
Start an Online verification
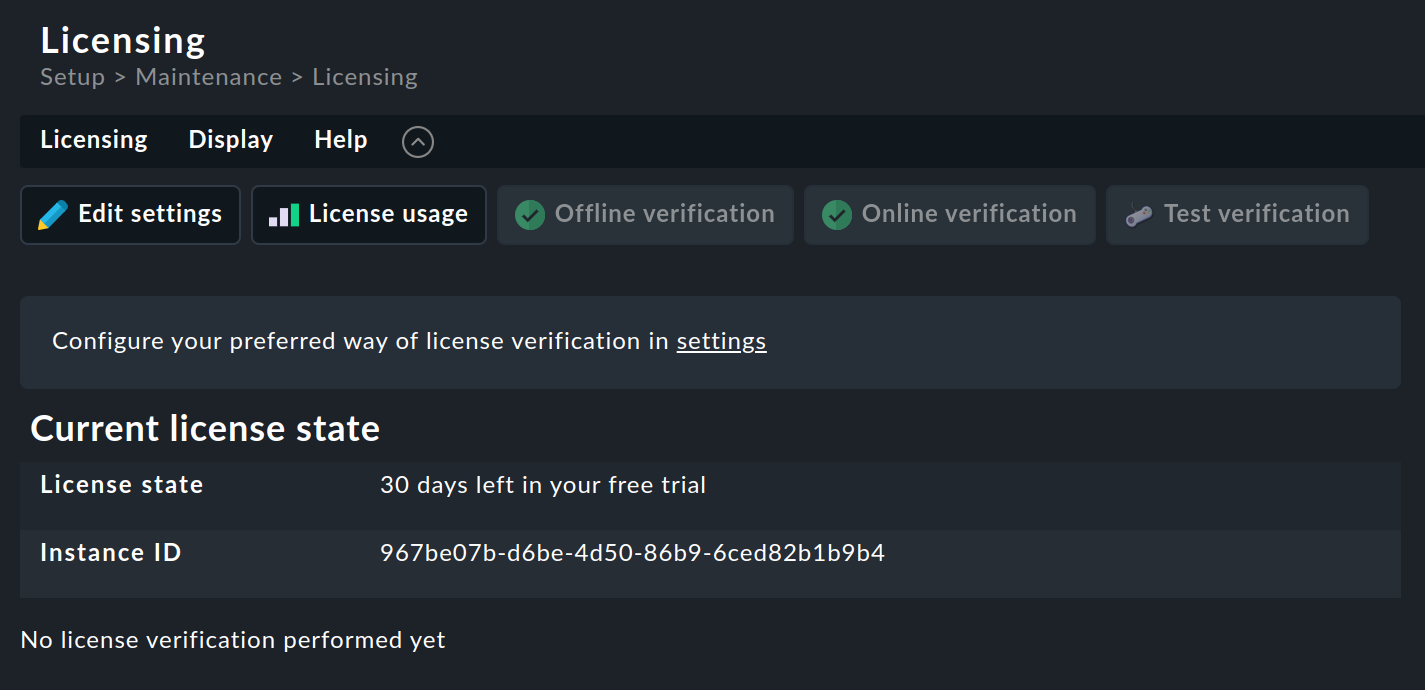point(949,214)
